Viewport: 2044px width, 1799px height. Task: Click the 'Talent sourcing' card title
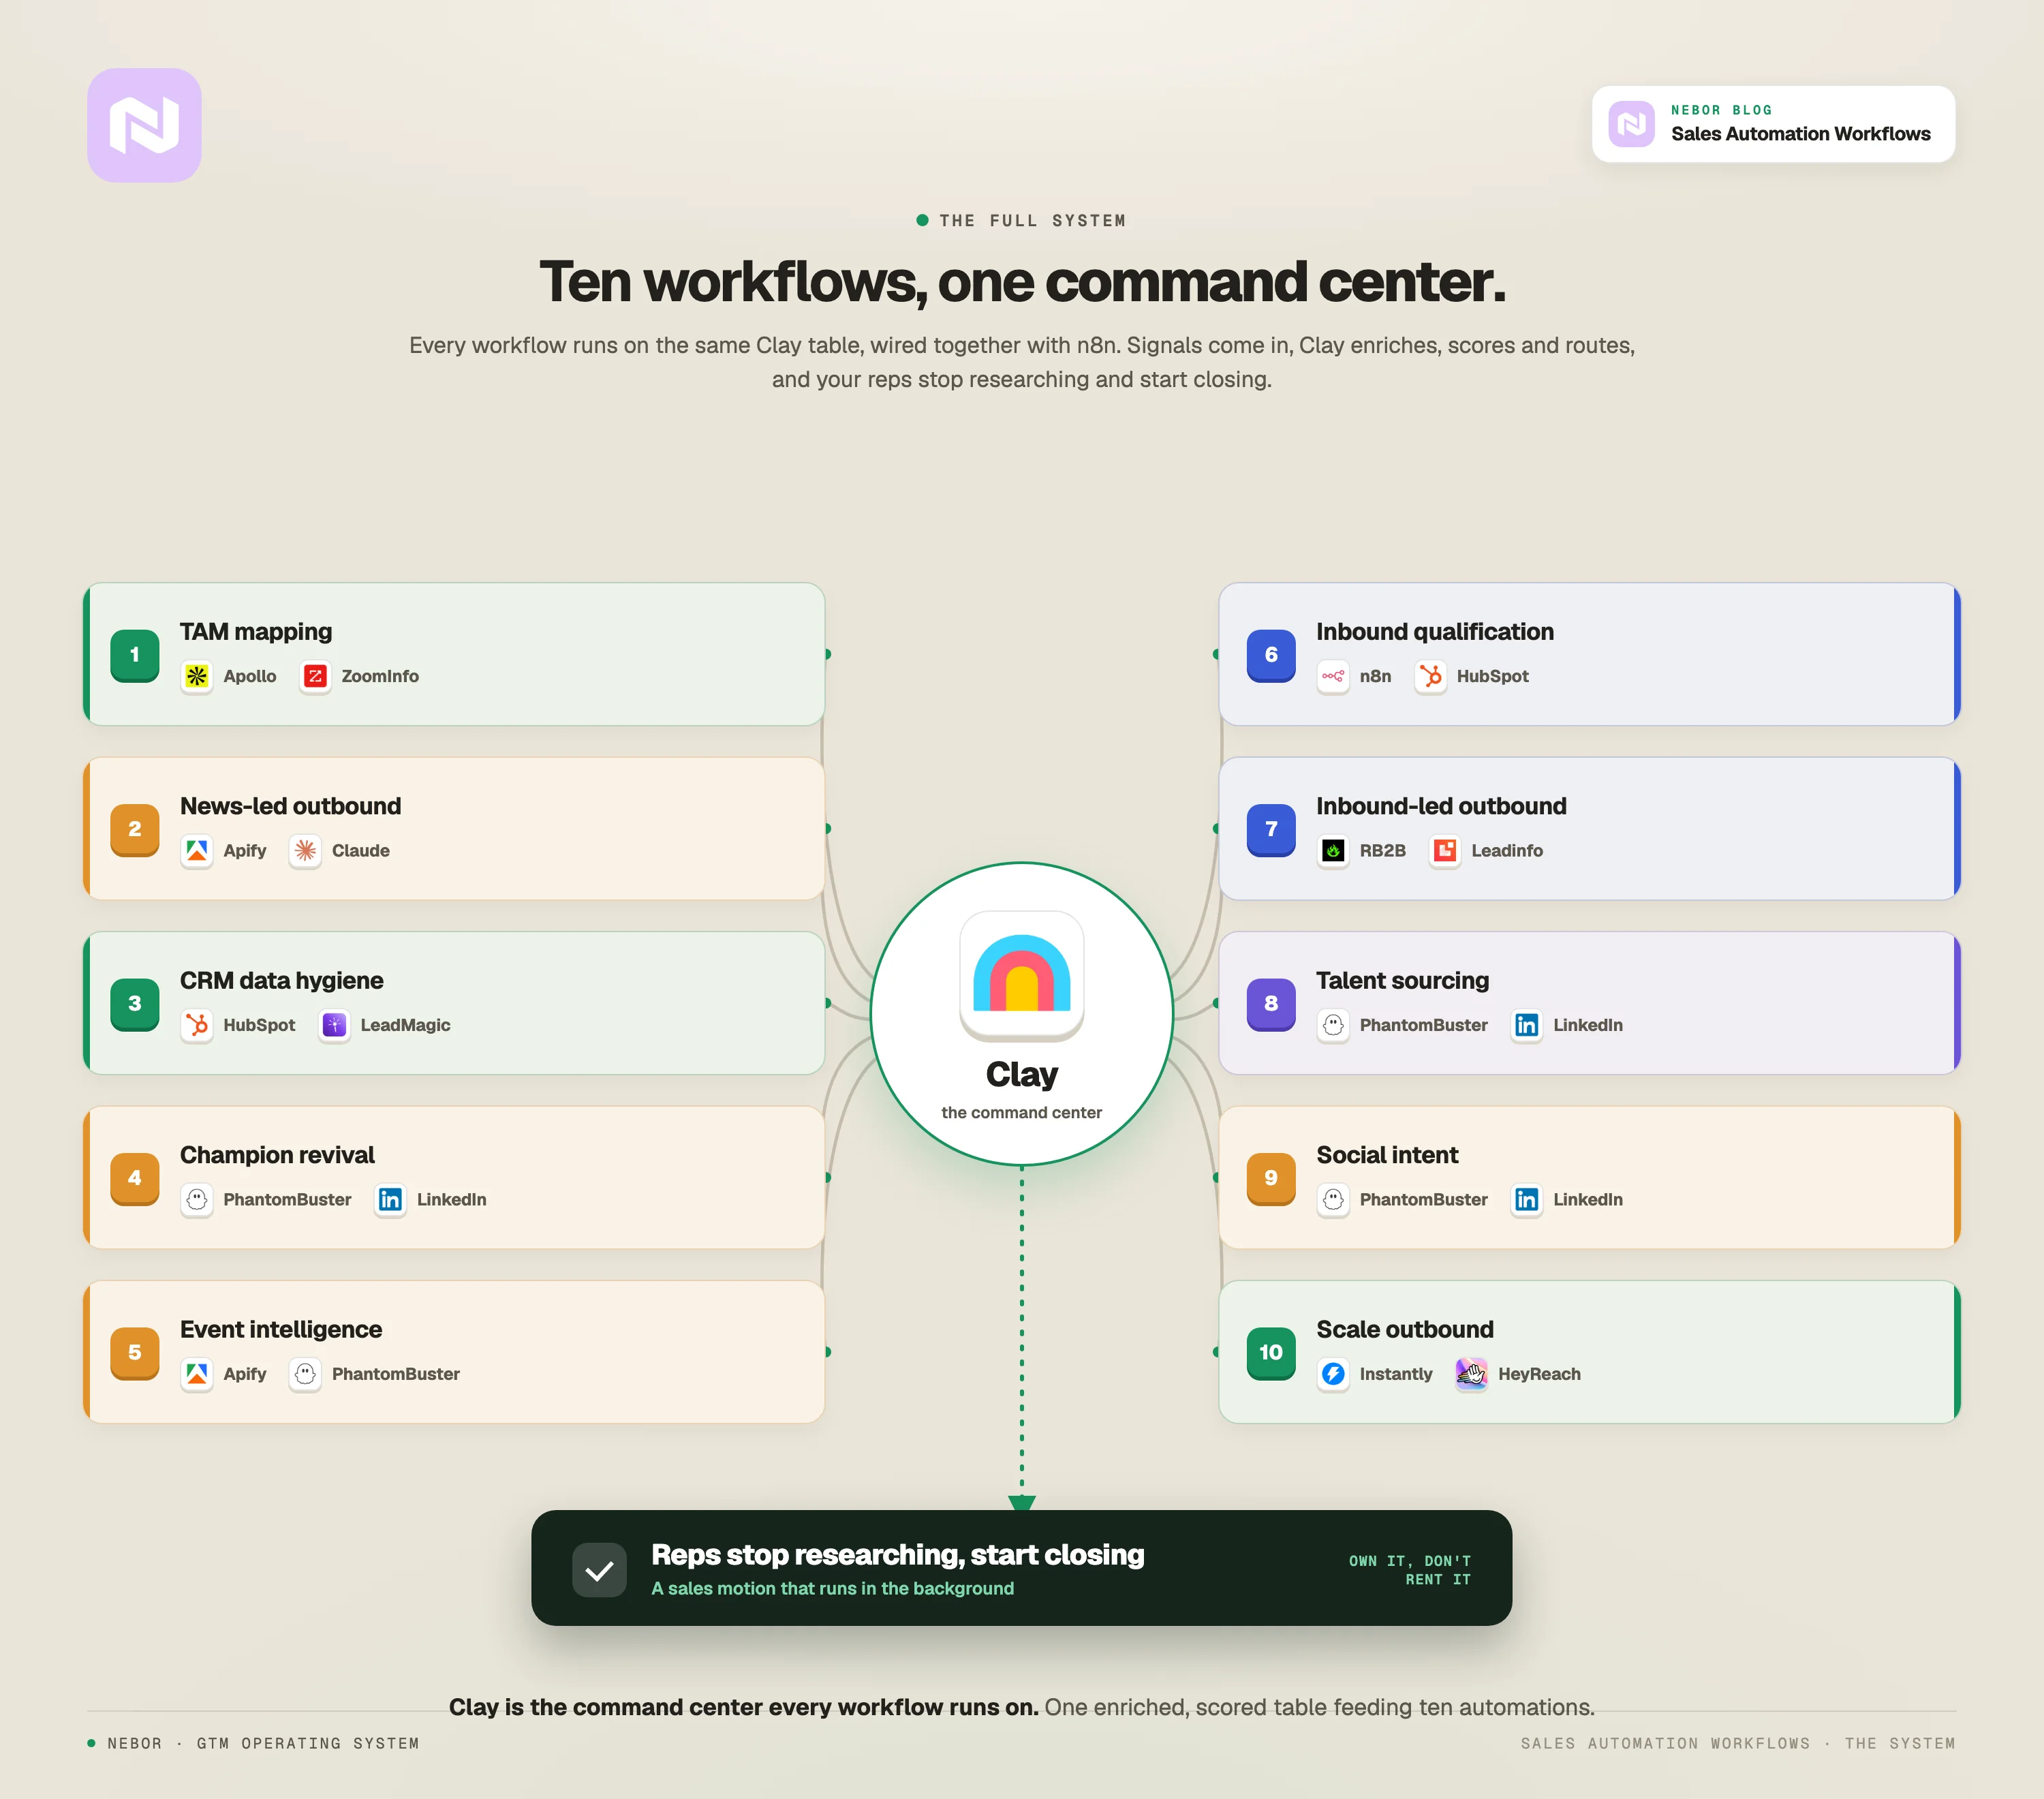pos(1402,982)
